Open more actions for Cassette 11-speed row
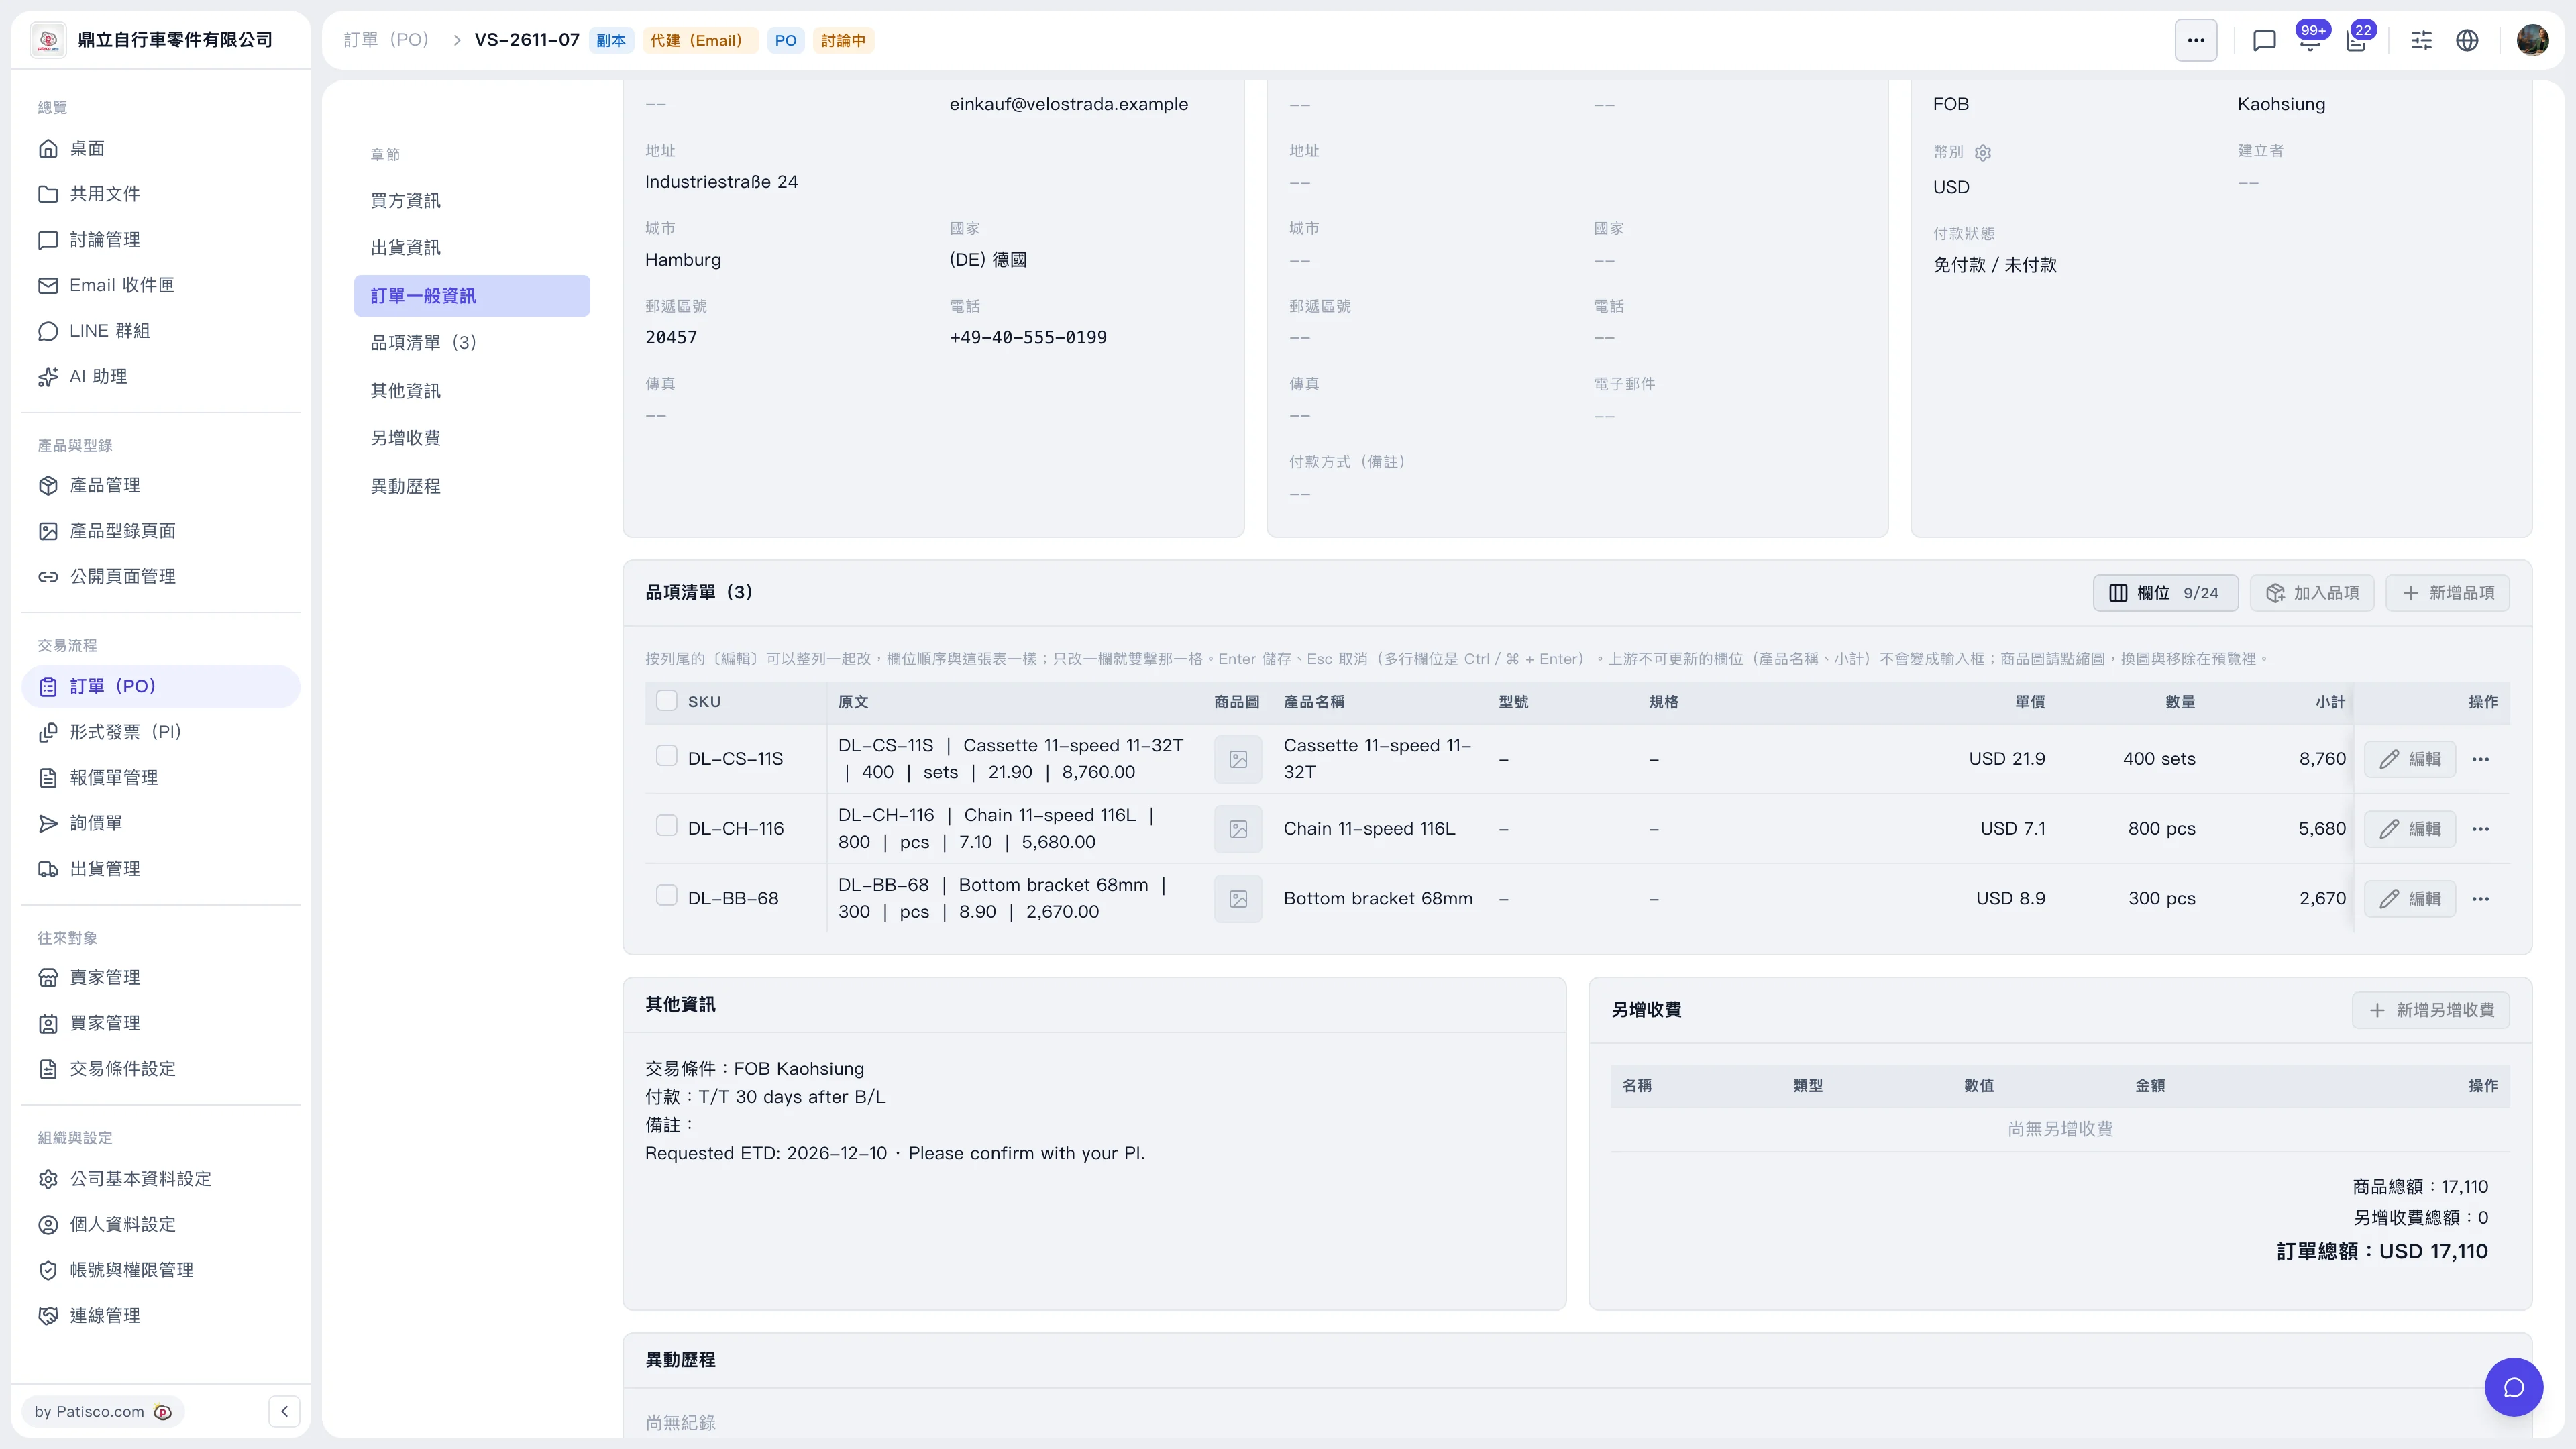The width and height of the screenshot is (2576, 1449). [2480, 759]
